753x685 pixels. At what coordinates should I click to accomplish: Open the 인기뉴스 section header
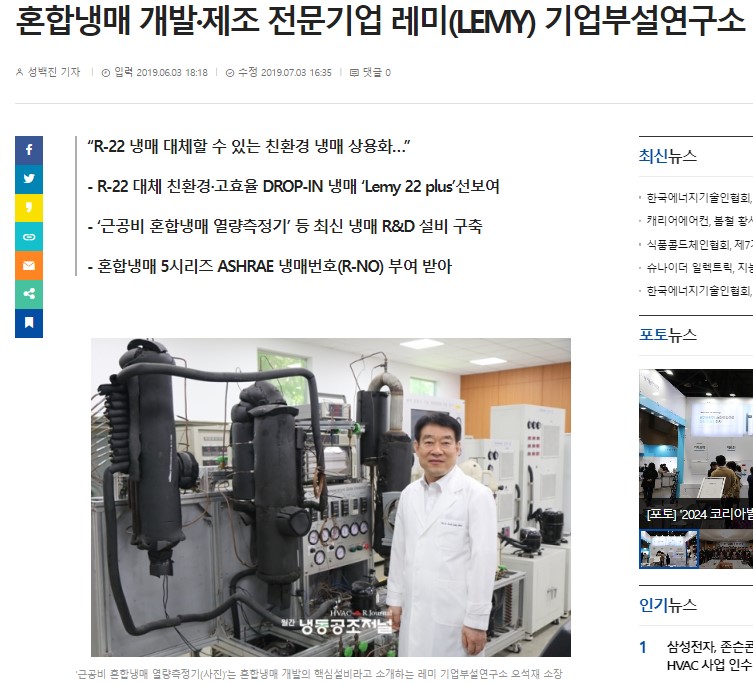click(668, 605)
